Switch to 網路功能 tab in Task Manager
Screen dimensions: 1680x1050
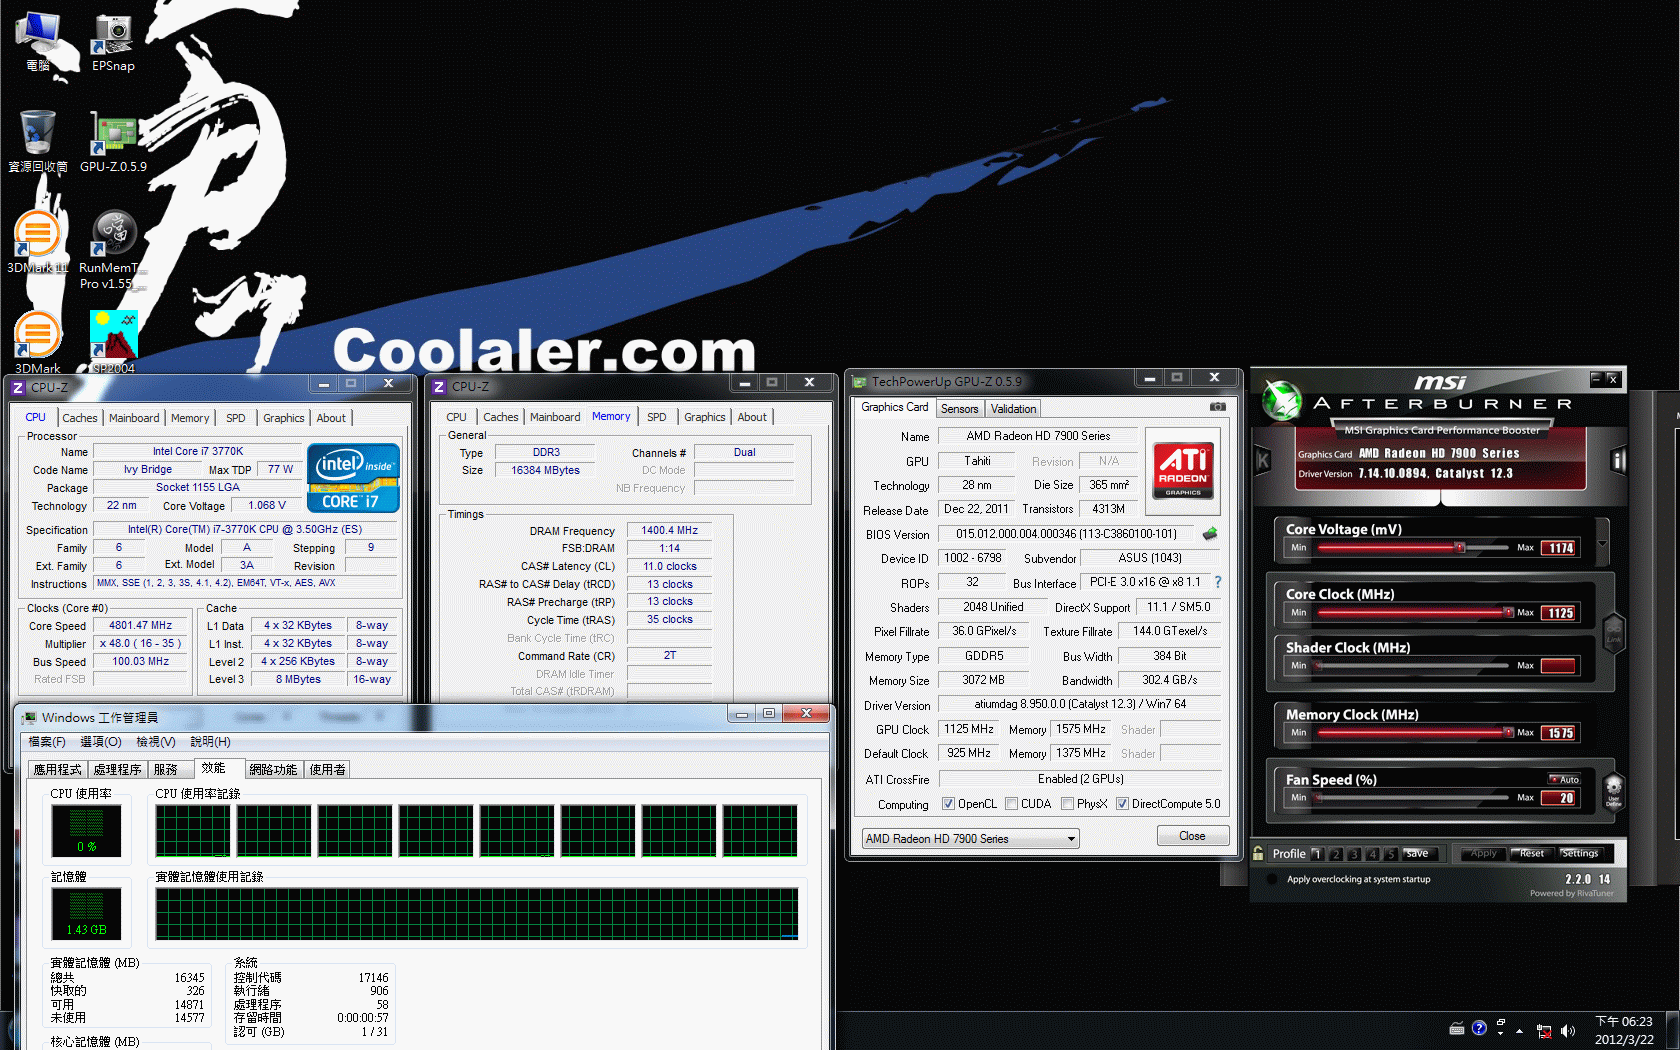tap(273, 769)
